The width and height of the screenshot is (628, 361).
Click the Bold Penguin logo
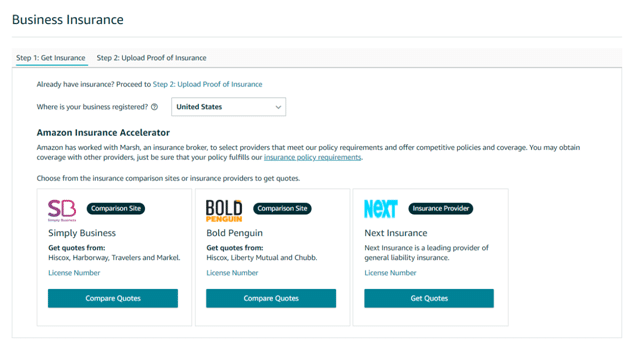pyautogui.click(x=224, y=211)
